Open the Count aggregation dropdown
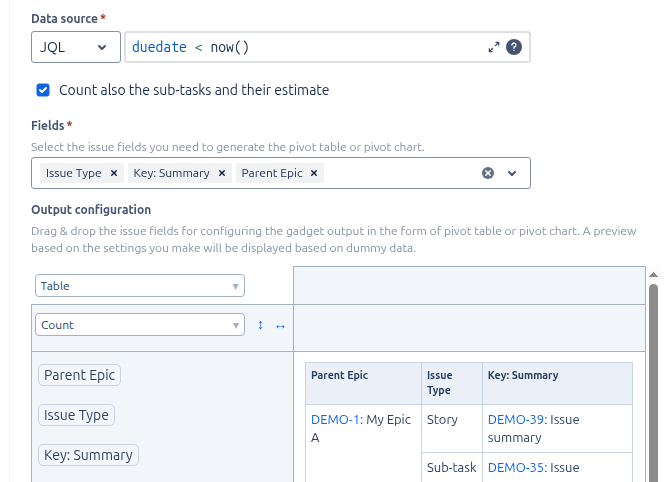 140,325
